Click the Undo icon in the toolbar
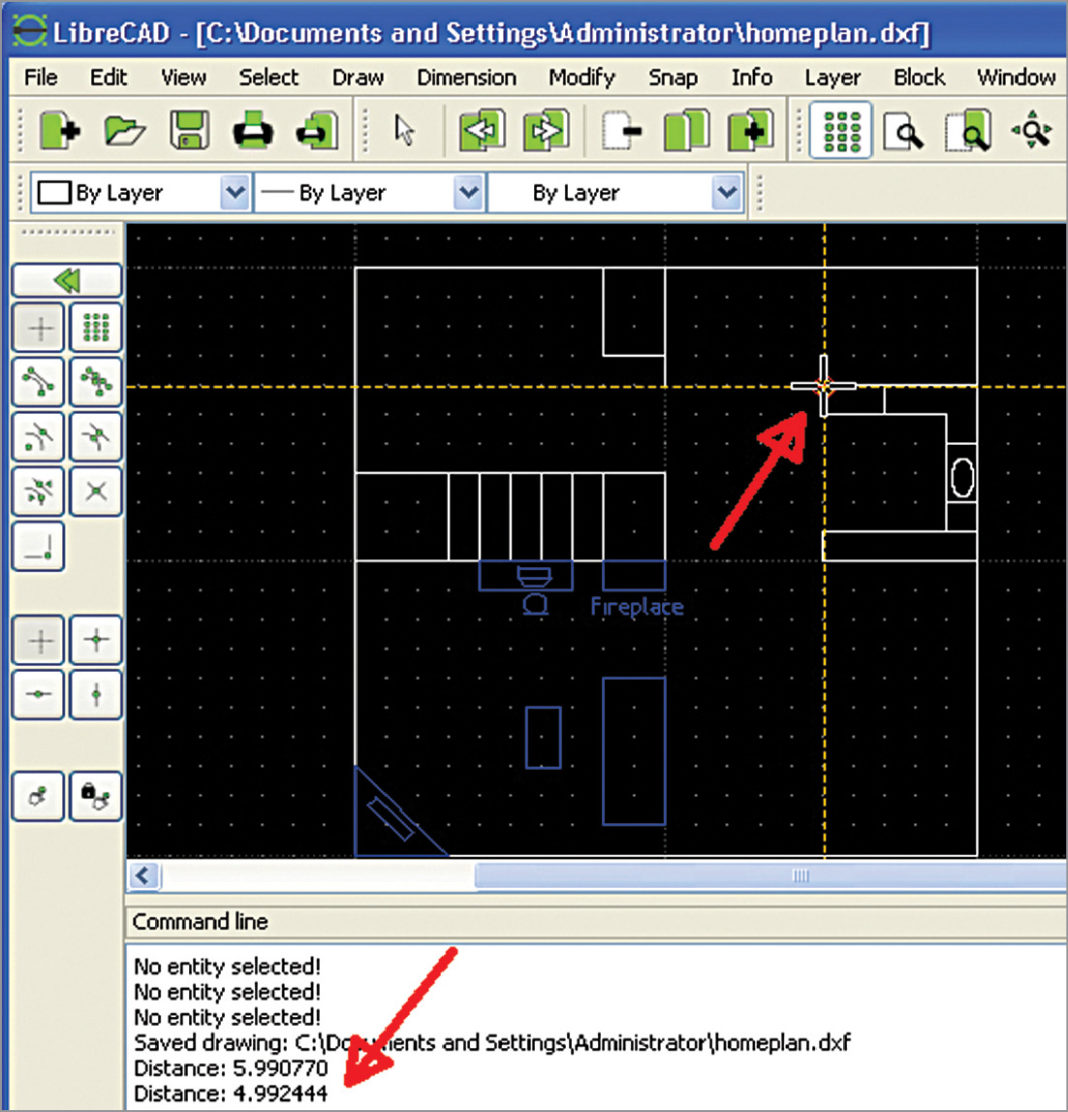 click(483, 131)
